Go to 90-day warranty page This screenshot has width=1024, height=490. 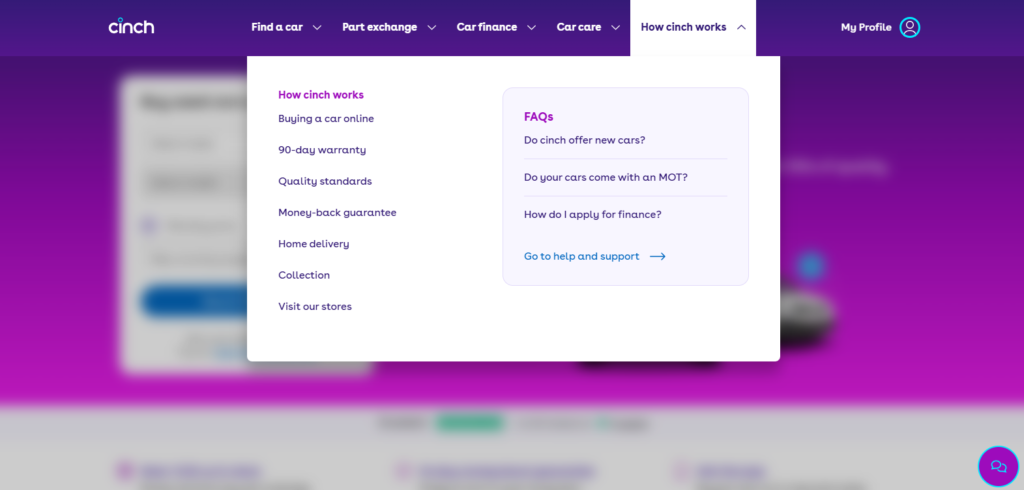322,150
